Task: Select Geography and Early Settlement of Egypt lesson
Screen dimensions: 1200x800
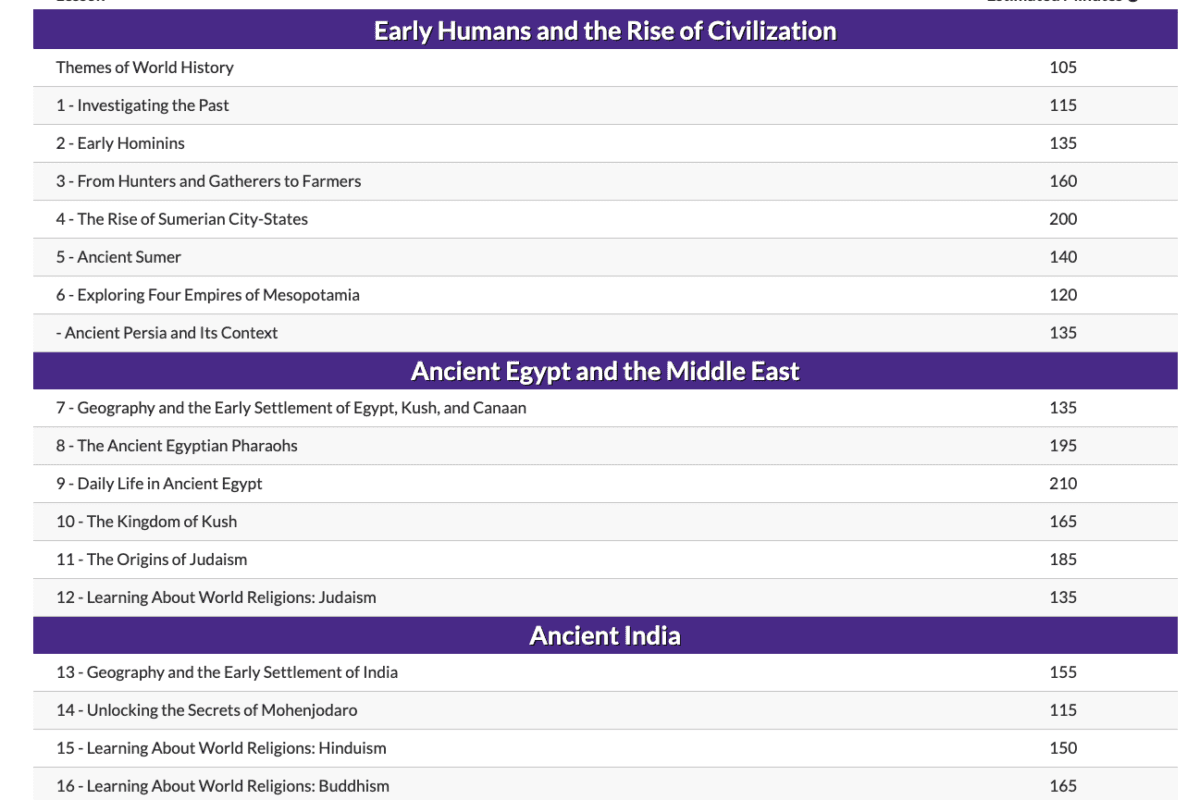Action: [290, 408]
